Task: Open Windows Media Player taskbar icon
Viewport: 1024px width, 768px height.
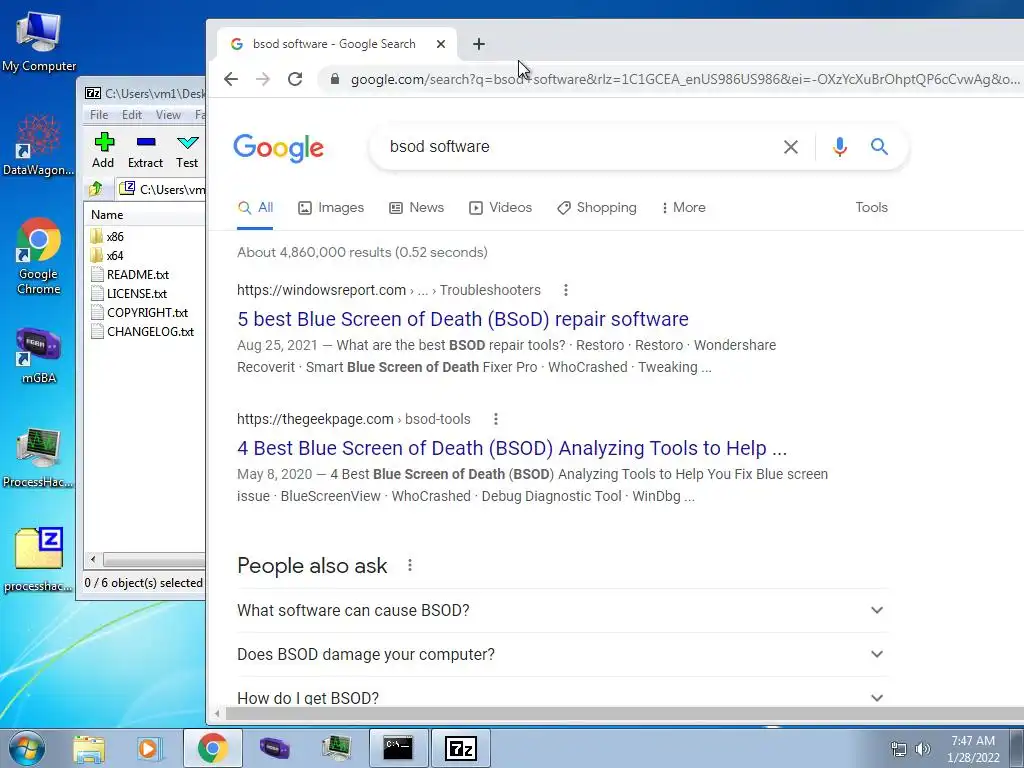Action: coord(148,748)
